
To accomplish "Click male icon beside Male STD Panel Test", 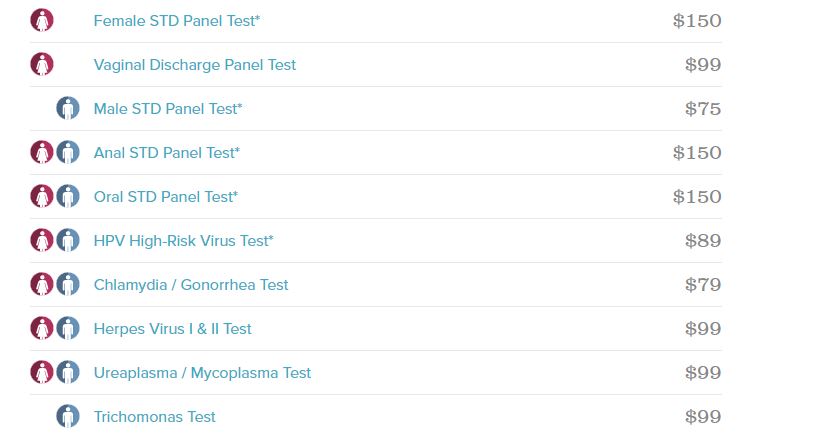I will pyautogui.click(x=68, y=108).
